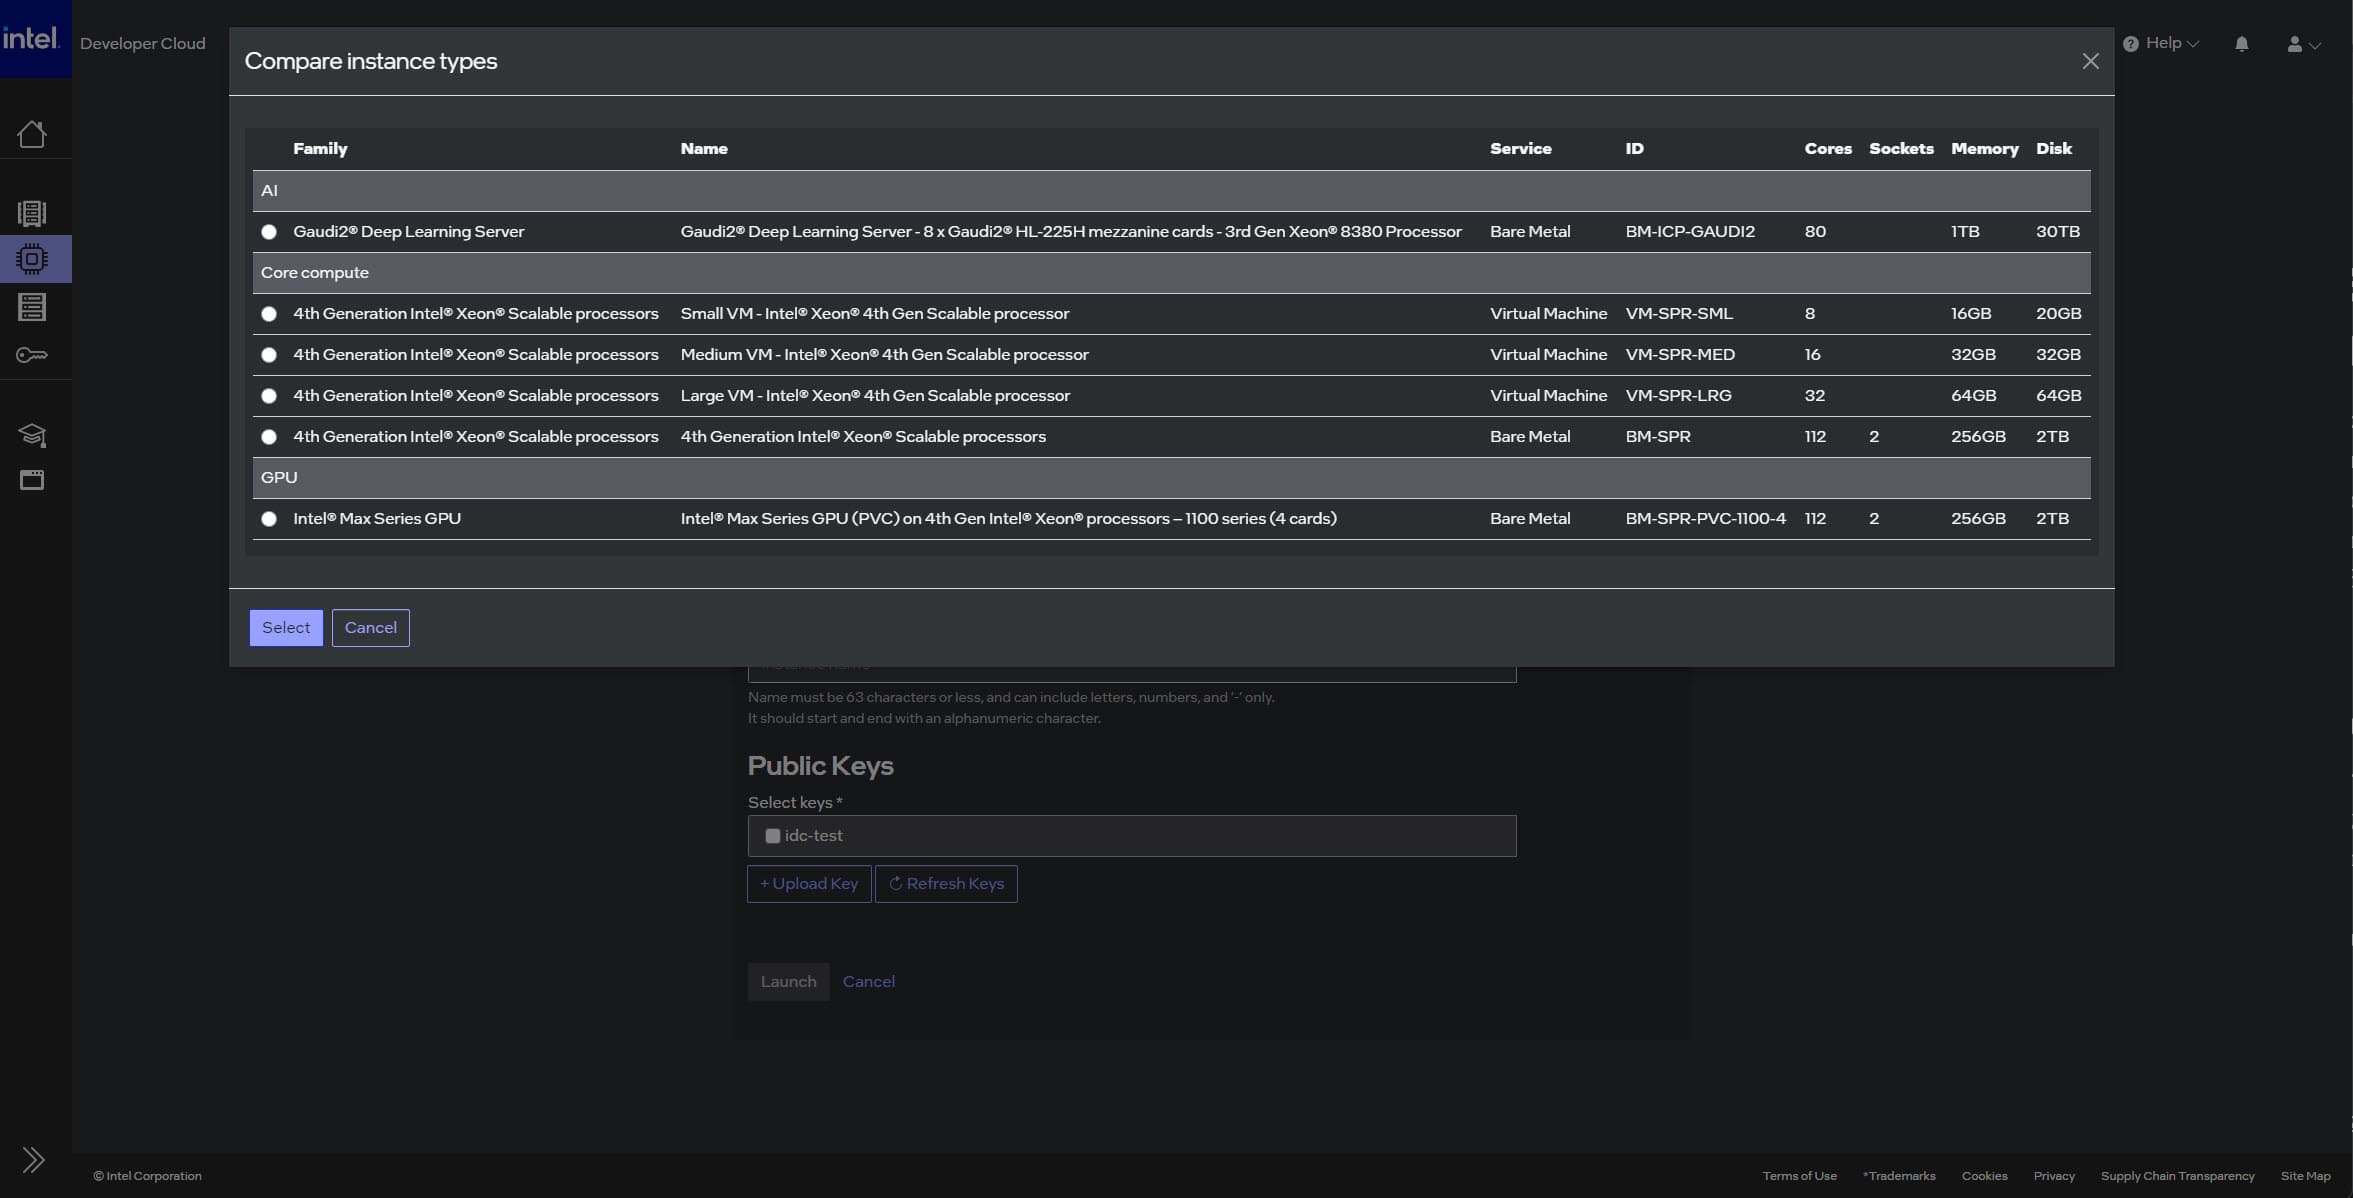
Task: Choose the Small VM instance radio button
Action: pyautogui.click(x=269, y=314)
